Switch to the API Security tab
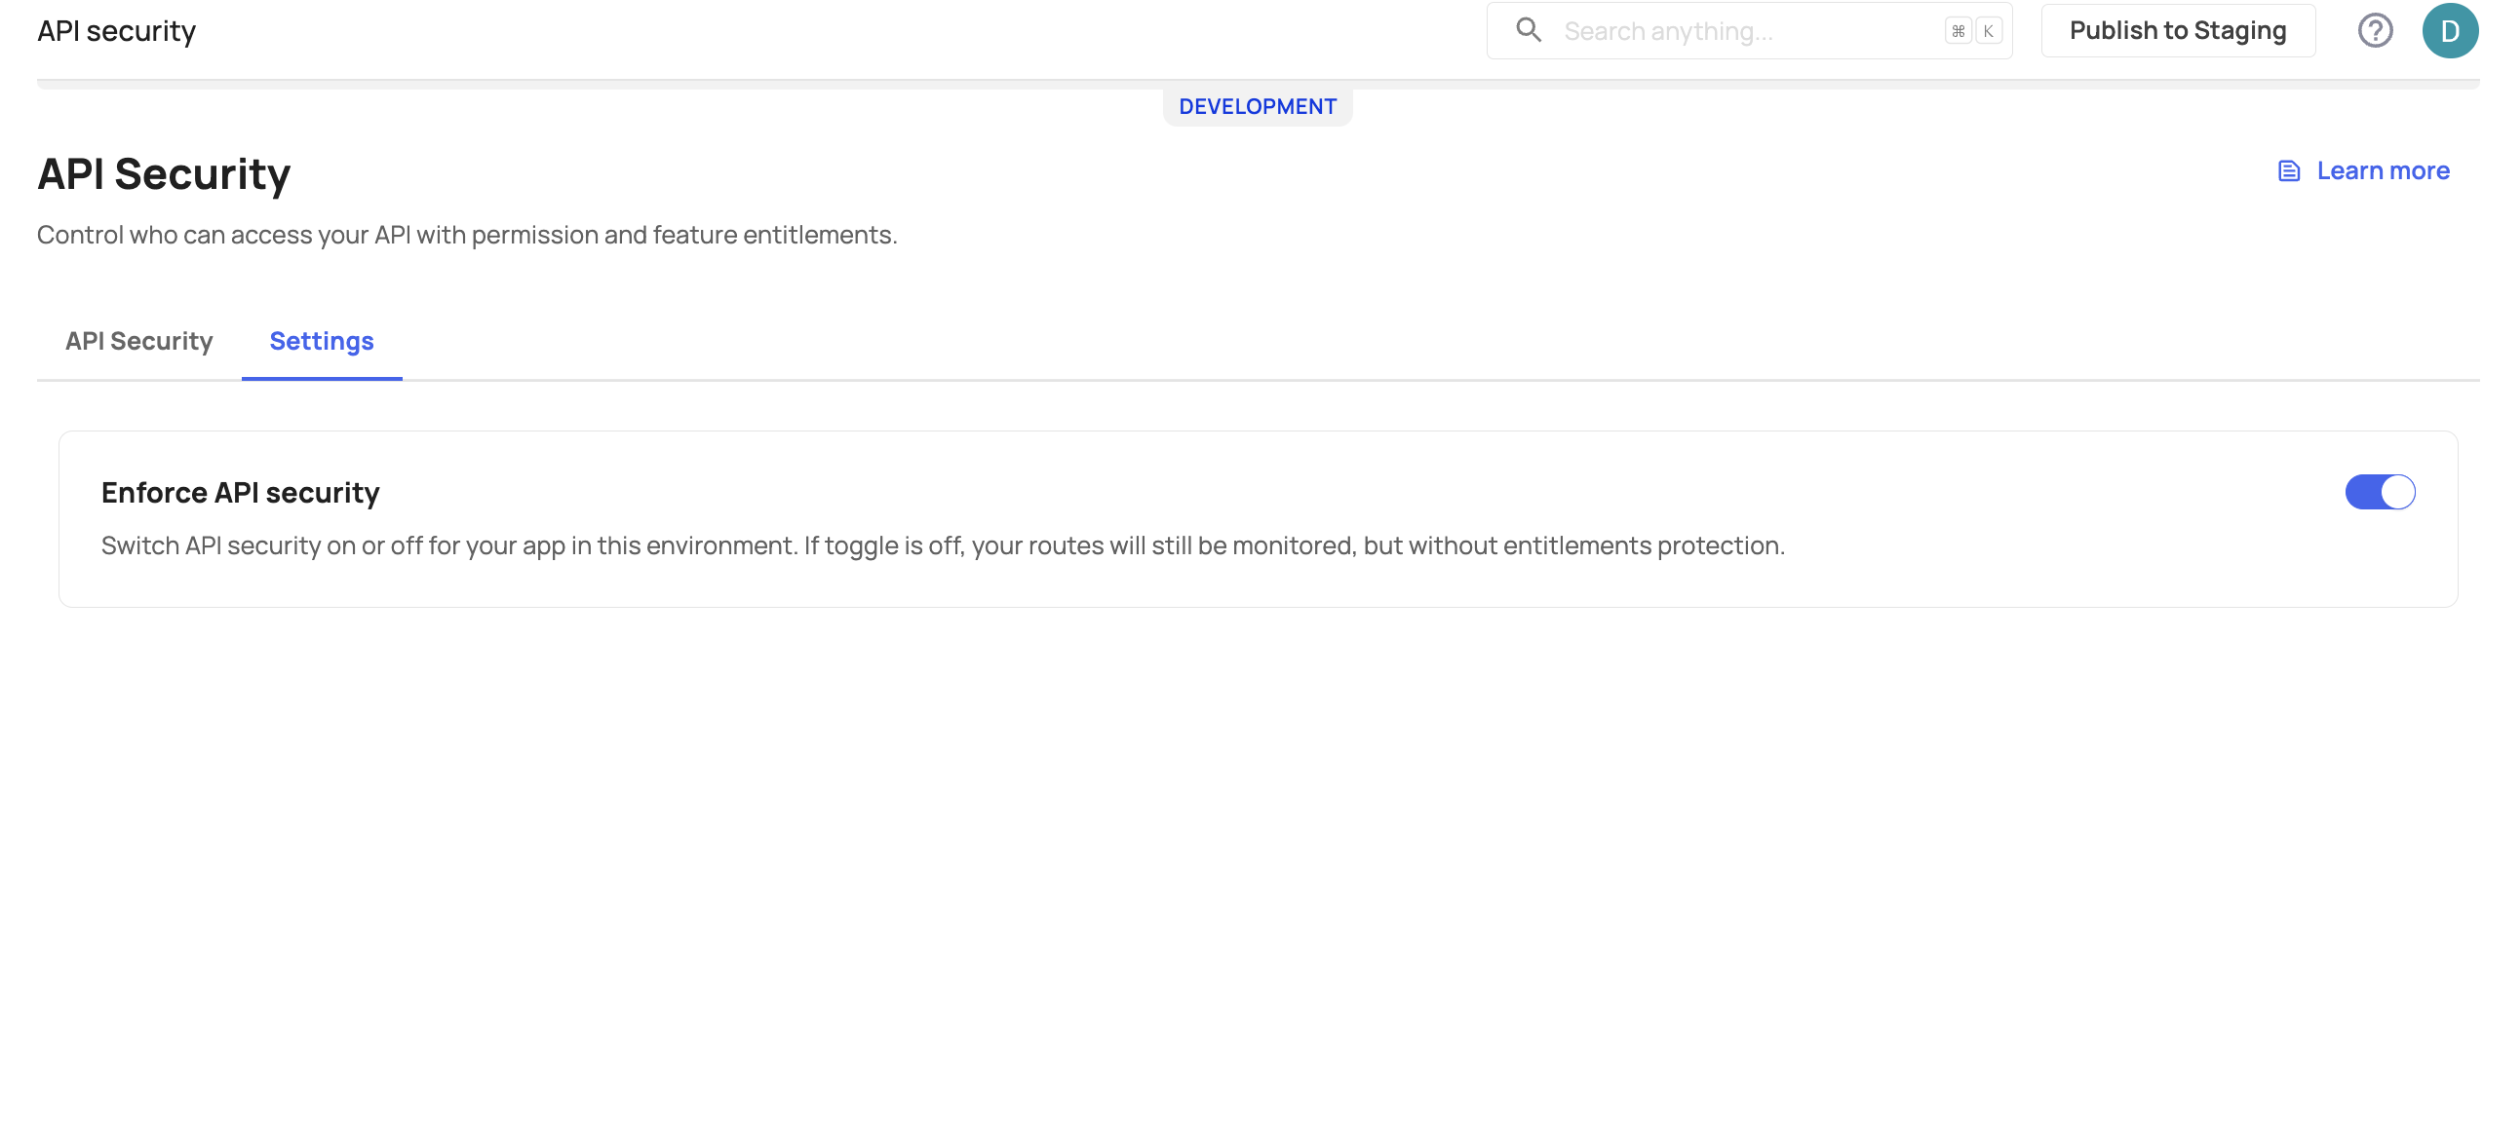This screenshot has width=2520, height=1126. 139,341
